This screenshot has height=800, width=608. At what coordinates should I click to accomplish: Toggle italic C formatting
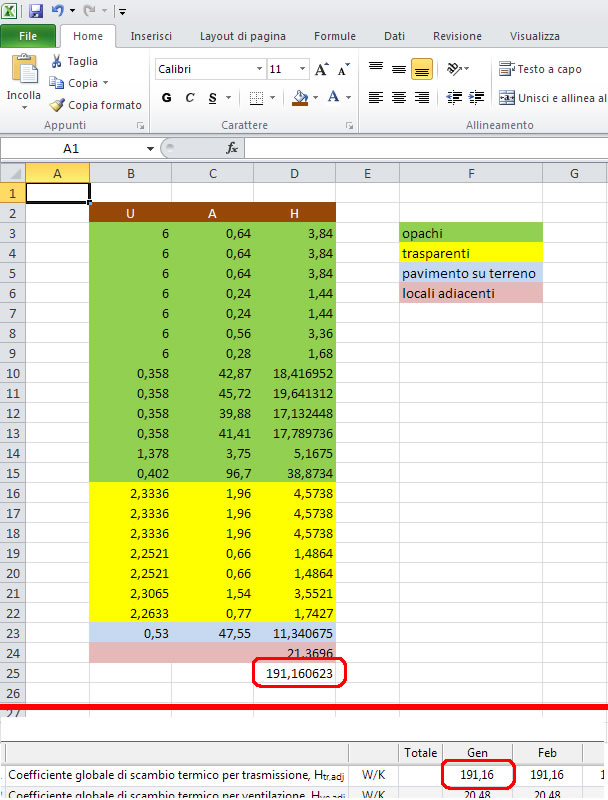tap(190, 97)
